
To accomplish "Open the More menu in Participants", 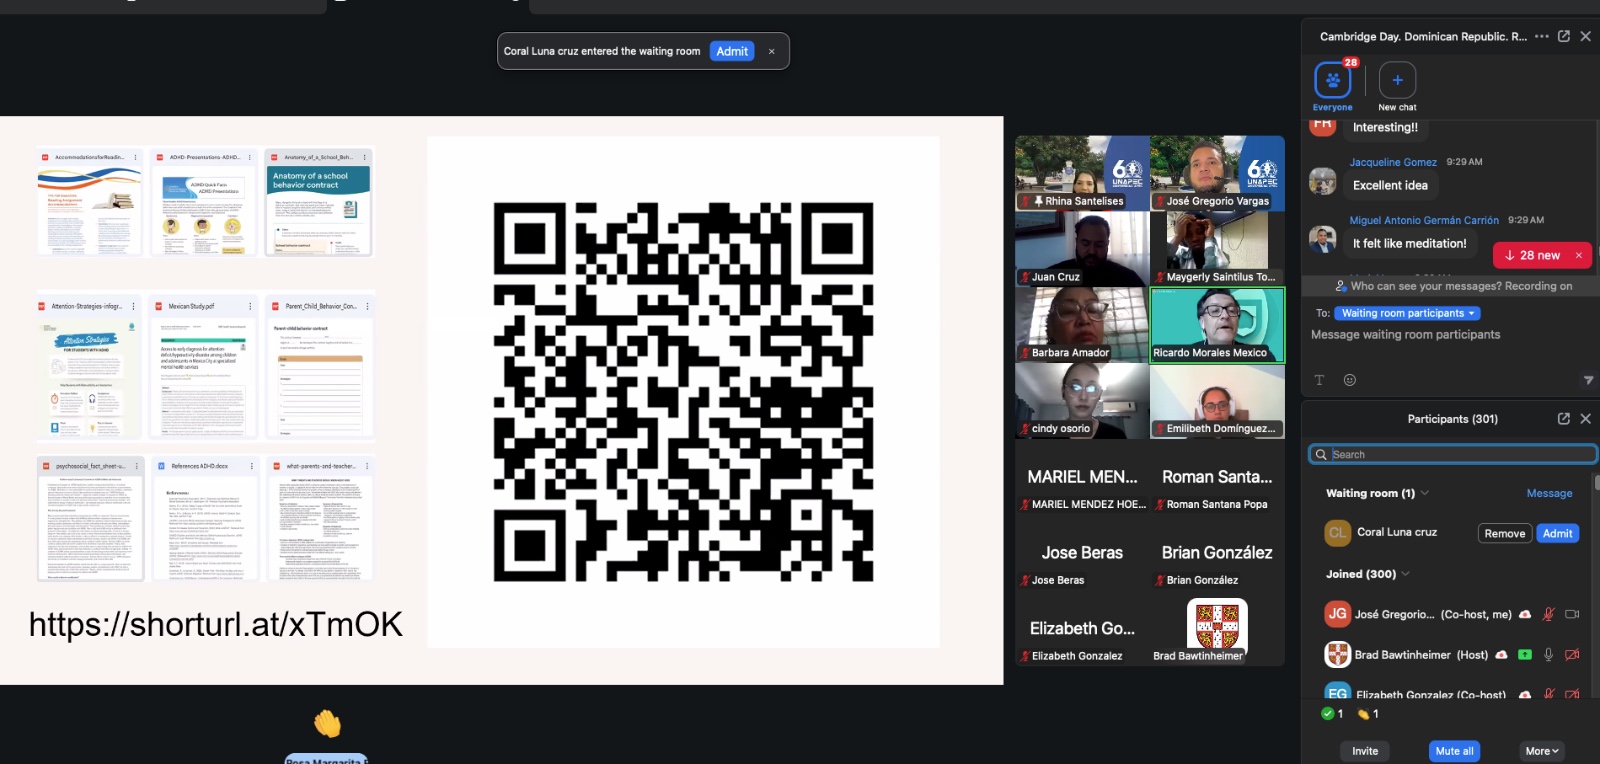I will [x=1541, y=751].
